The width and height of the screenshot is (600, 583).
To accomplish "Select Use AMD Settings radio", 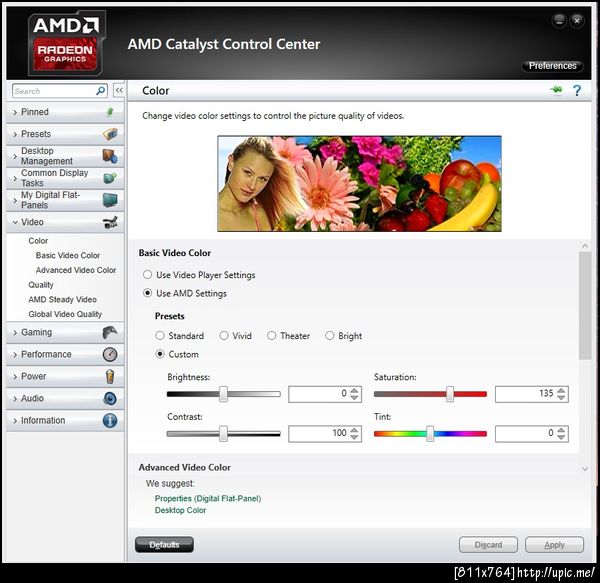I will pyautogui.click(x=147, y=293).
